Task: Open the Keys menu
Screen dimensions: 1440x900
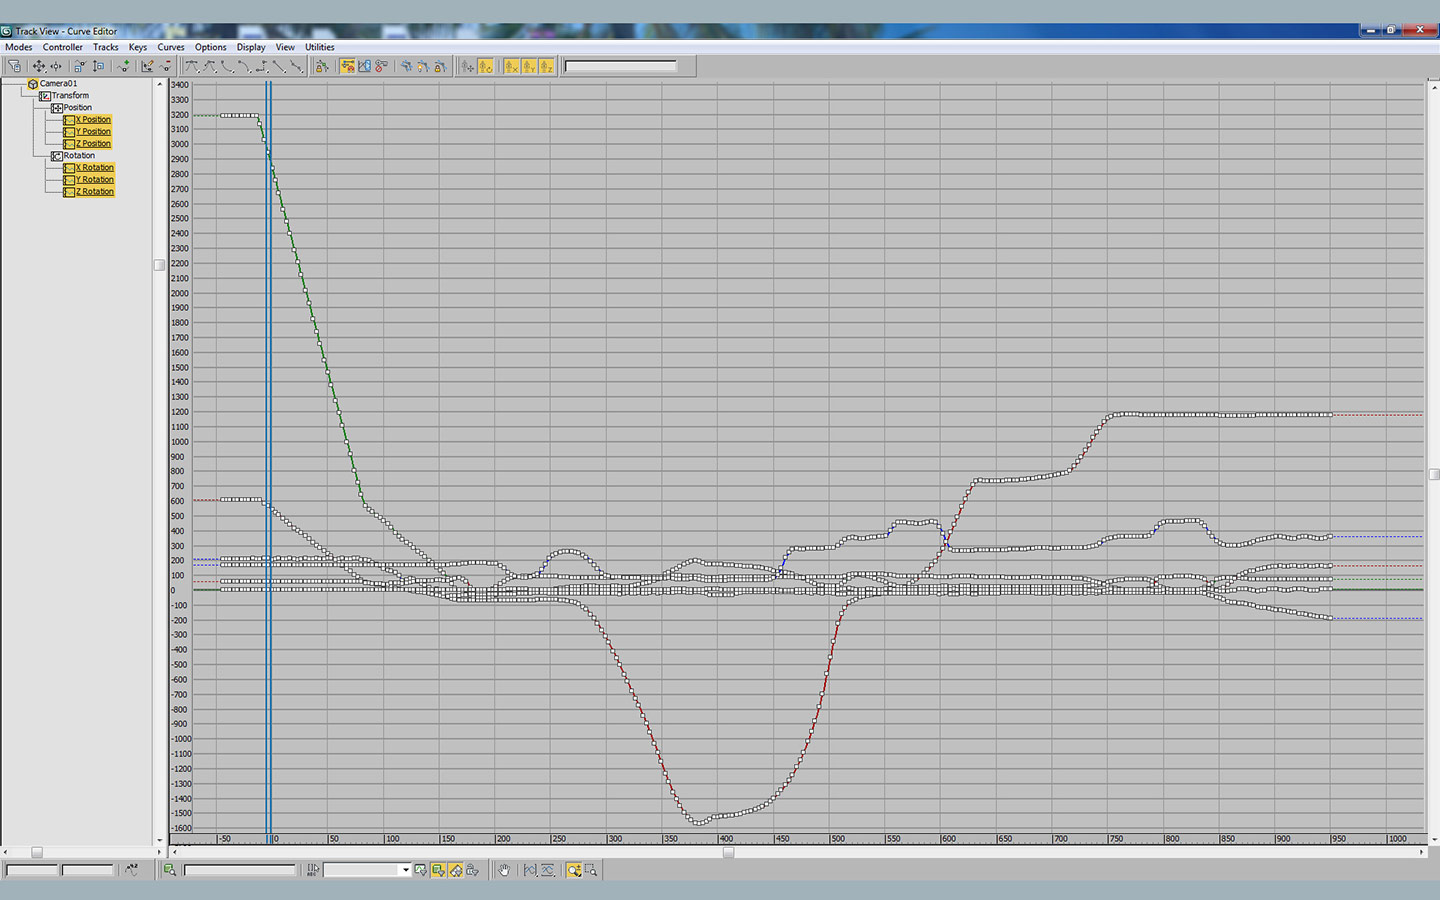Action: [x=138, y=47]
